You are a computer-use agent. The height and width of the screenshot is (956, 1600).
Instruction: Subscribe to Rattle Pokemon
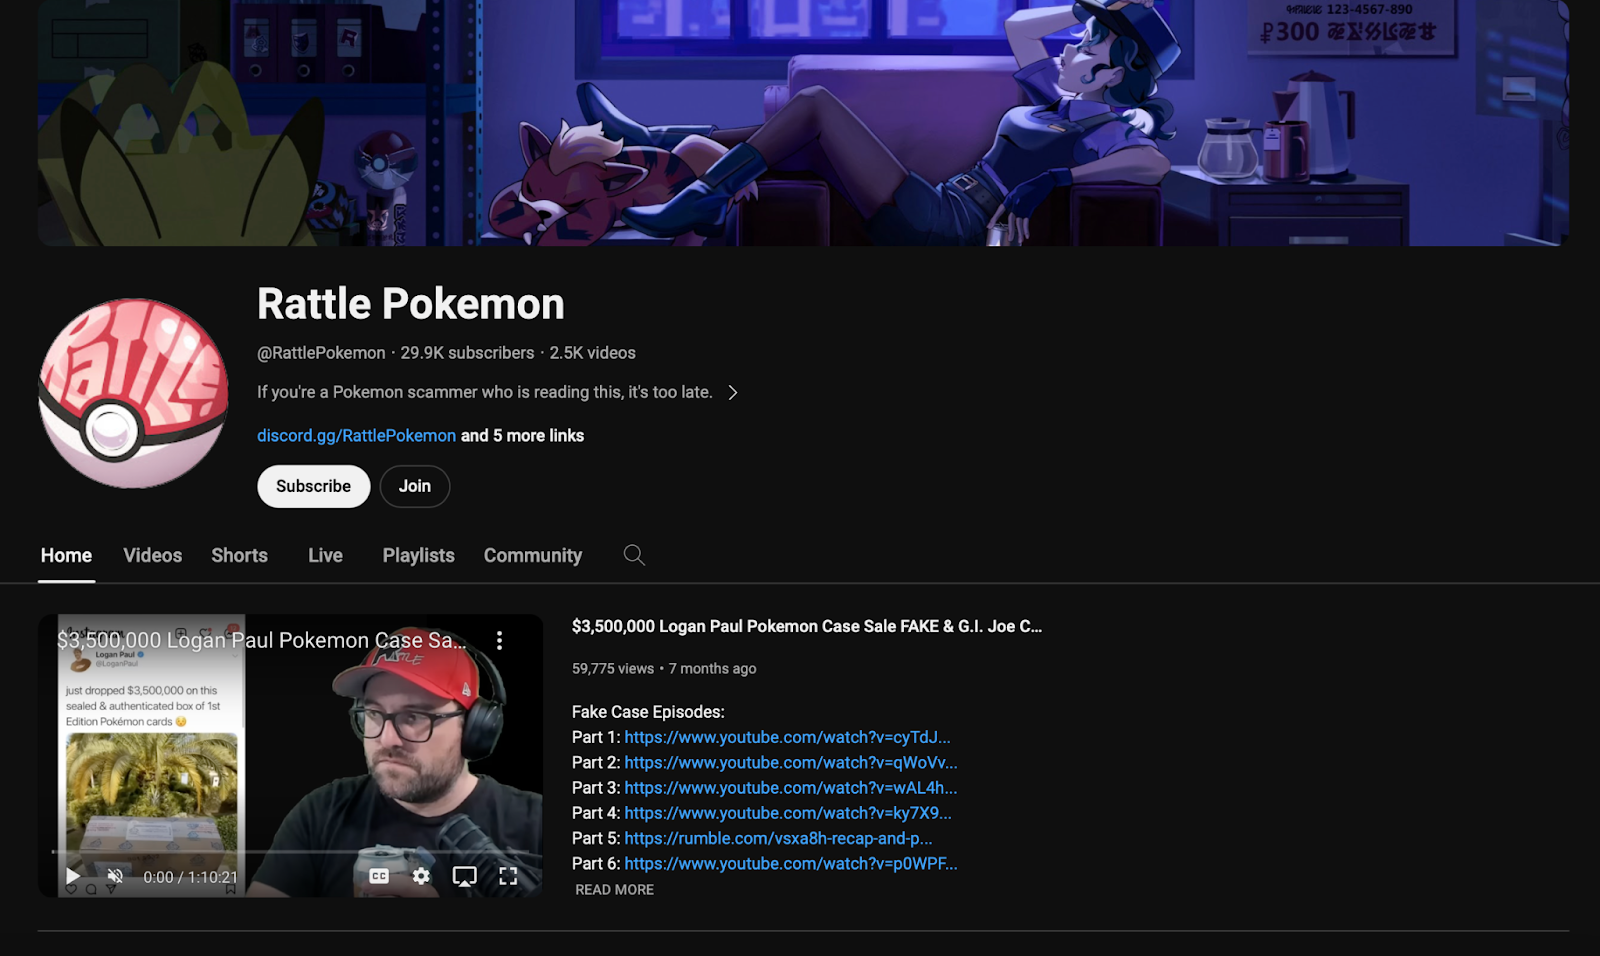[314, 486]
